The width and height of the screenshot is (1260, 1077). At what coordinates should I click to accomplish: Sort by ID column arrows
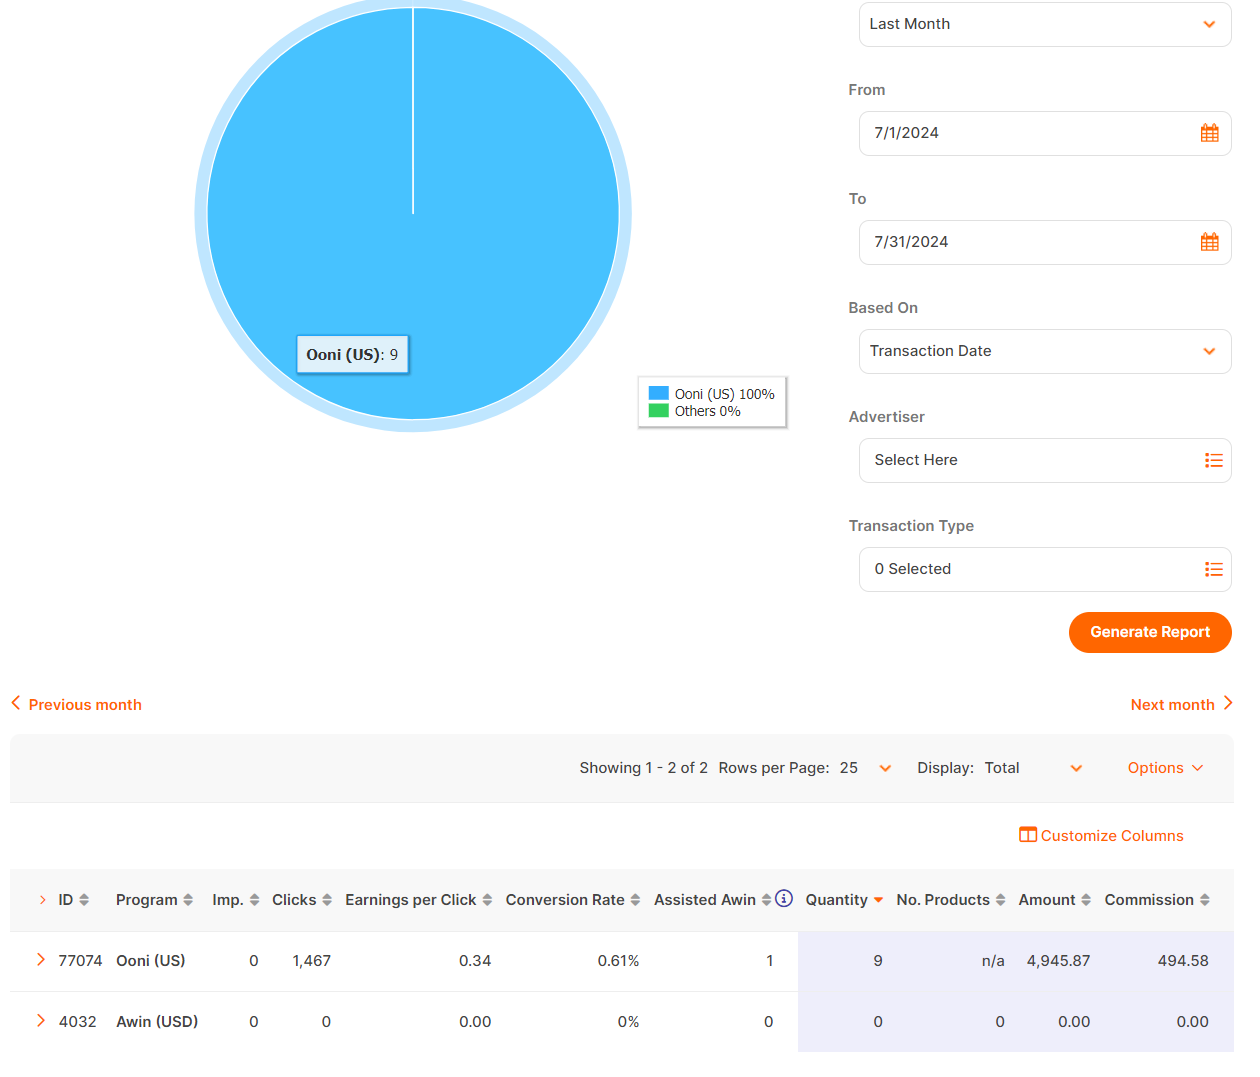click(x=84, y=900)
